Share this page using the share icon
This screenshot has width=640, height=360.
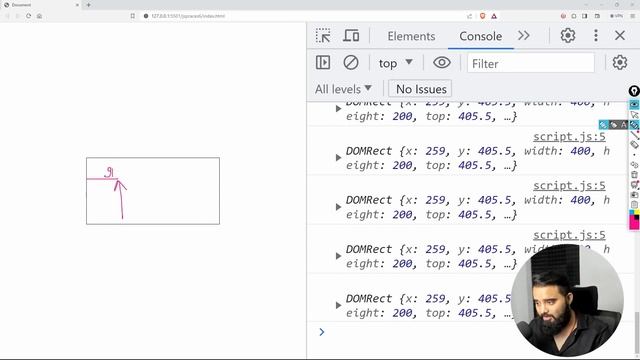(469, 16)
